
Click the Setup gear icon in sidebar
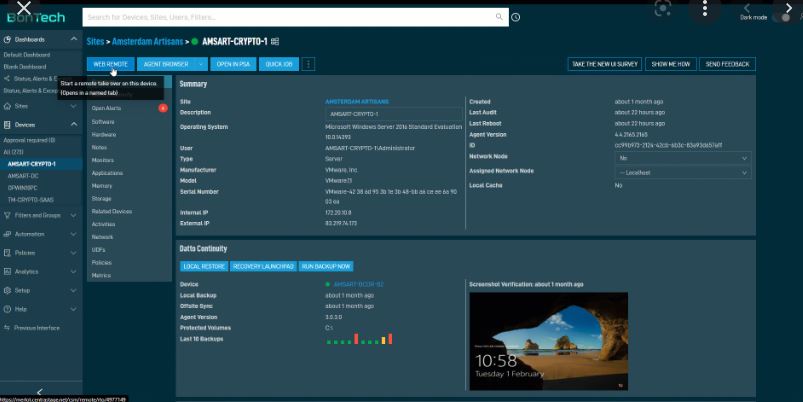tap(7, 290)
